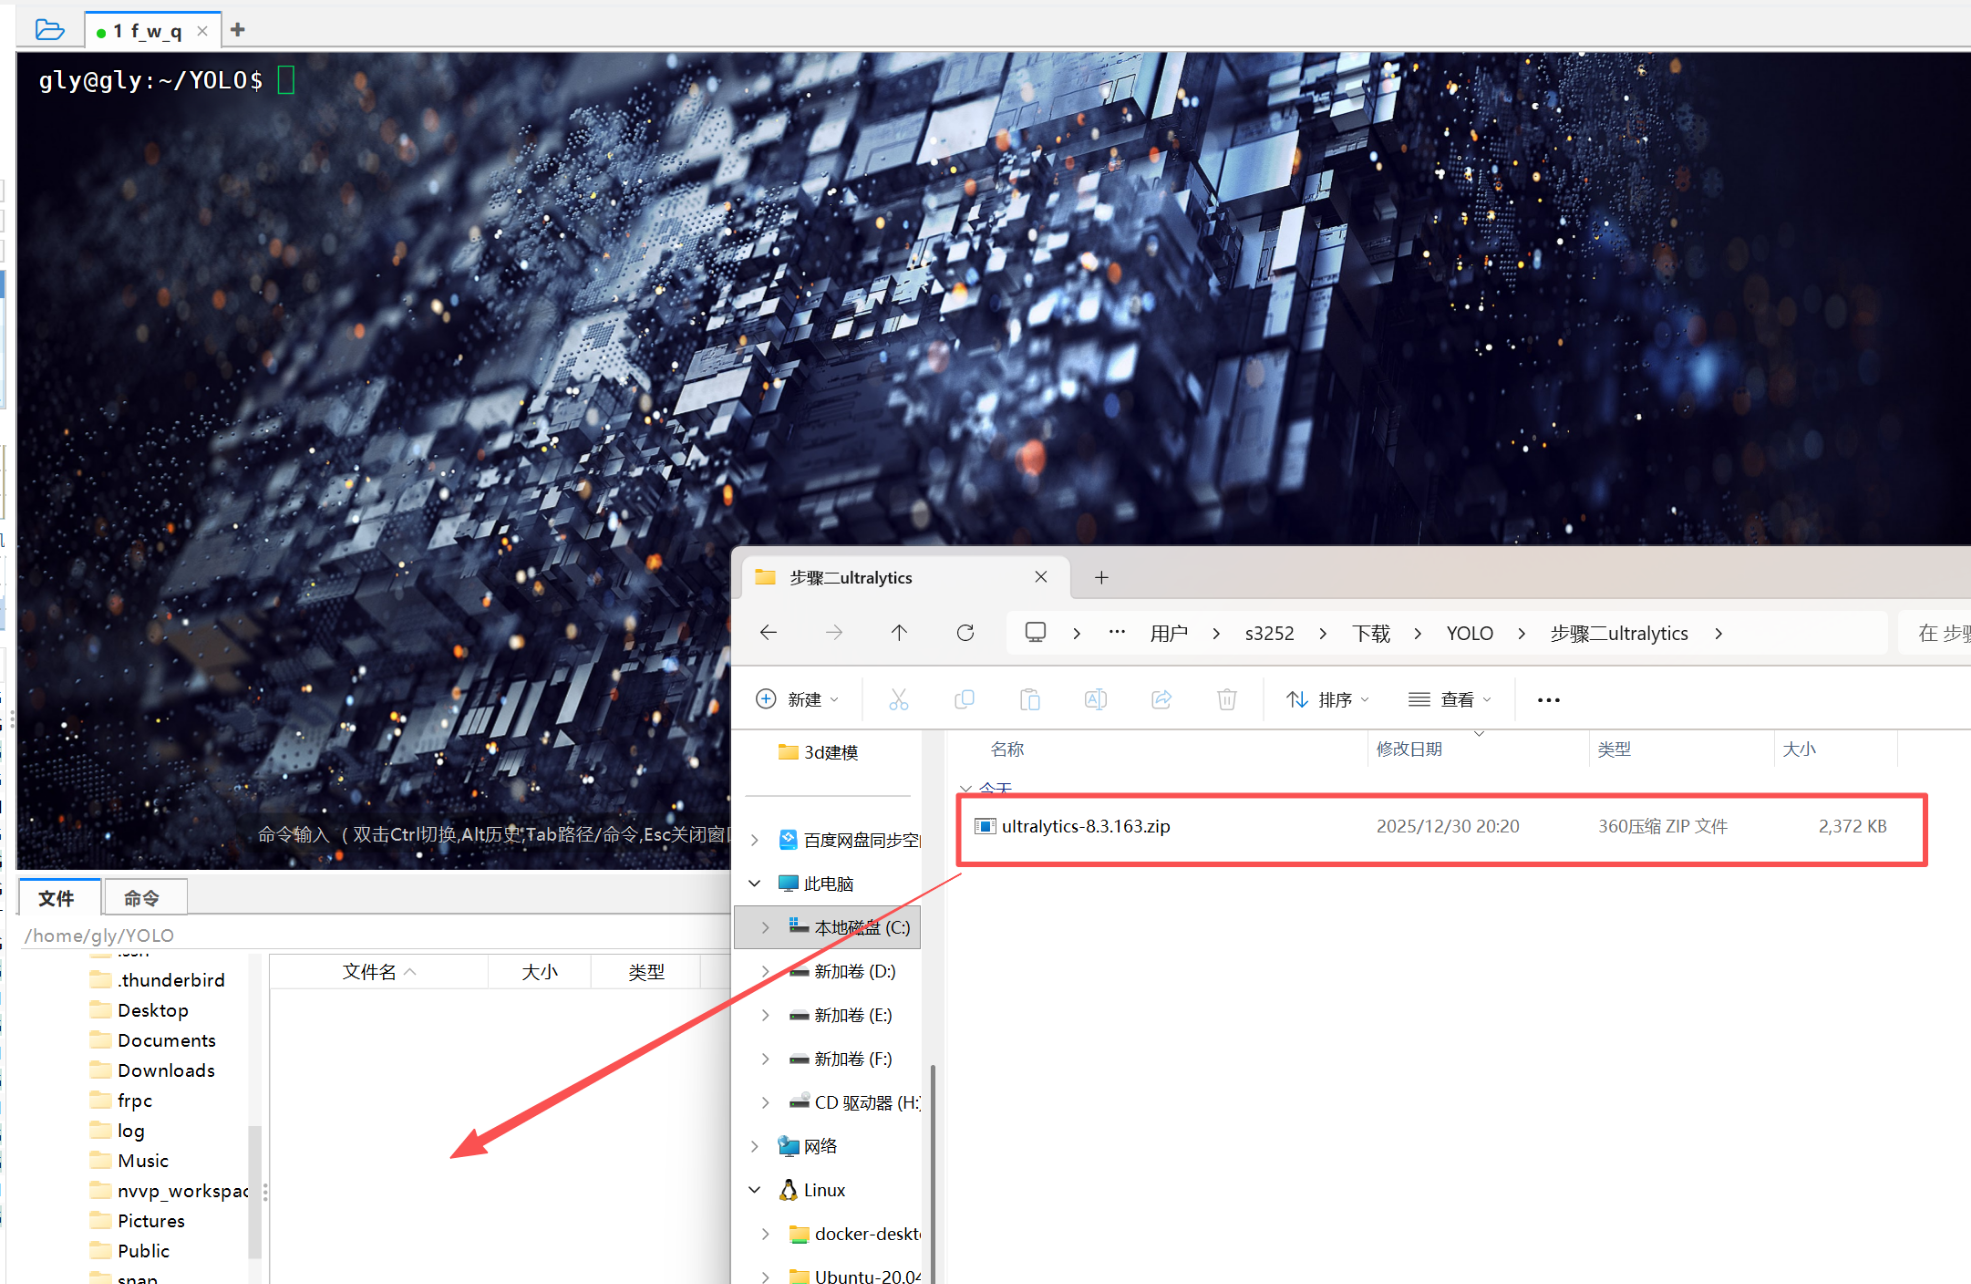Open the See more options ellipsis
This screenshot has width=1971, height=1284.
coord(1548,700)
